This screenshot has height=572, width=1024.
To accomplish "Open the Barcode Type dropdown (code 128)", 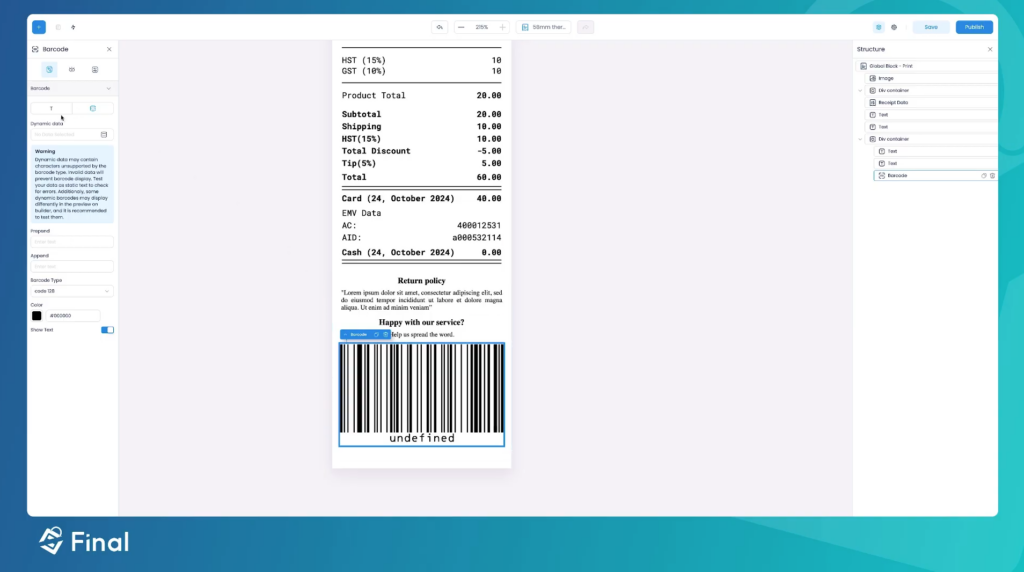I will pos(72,291).
